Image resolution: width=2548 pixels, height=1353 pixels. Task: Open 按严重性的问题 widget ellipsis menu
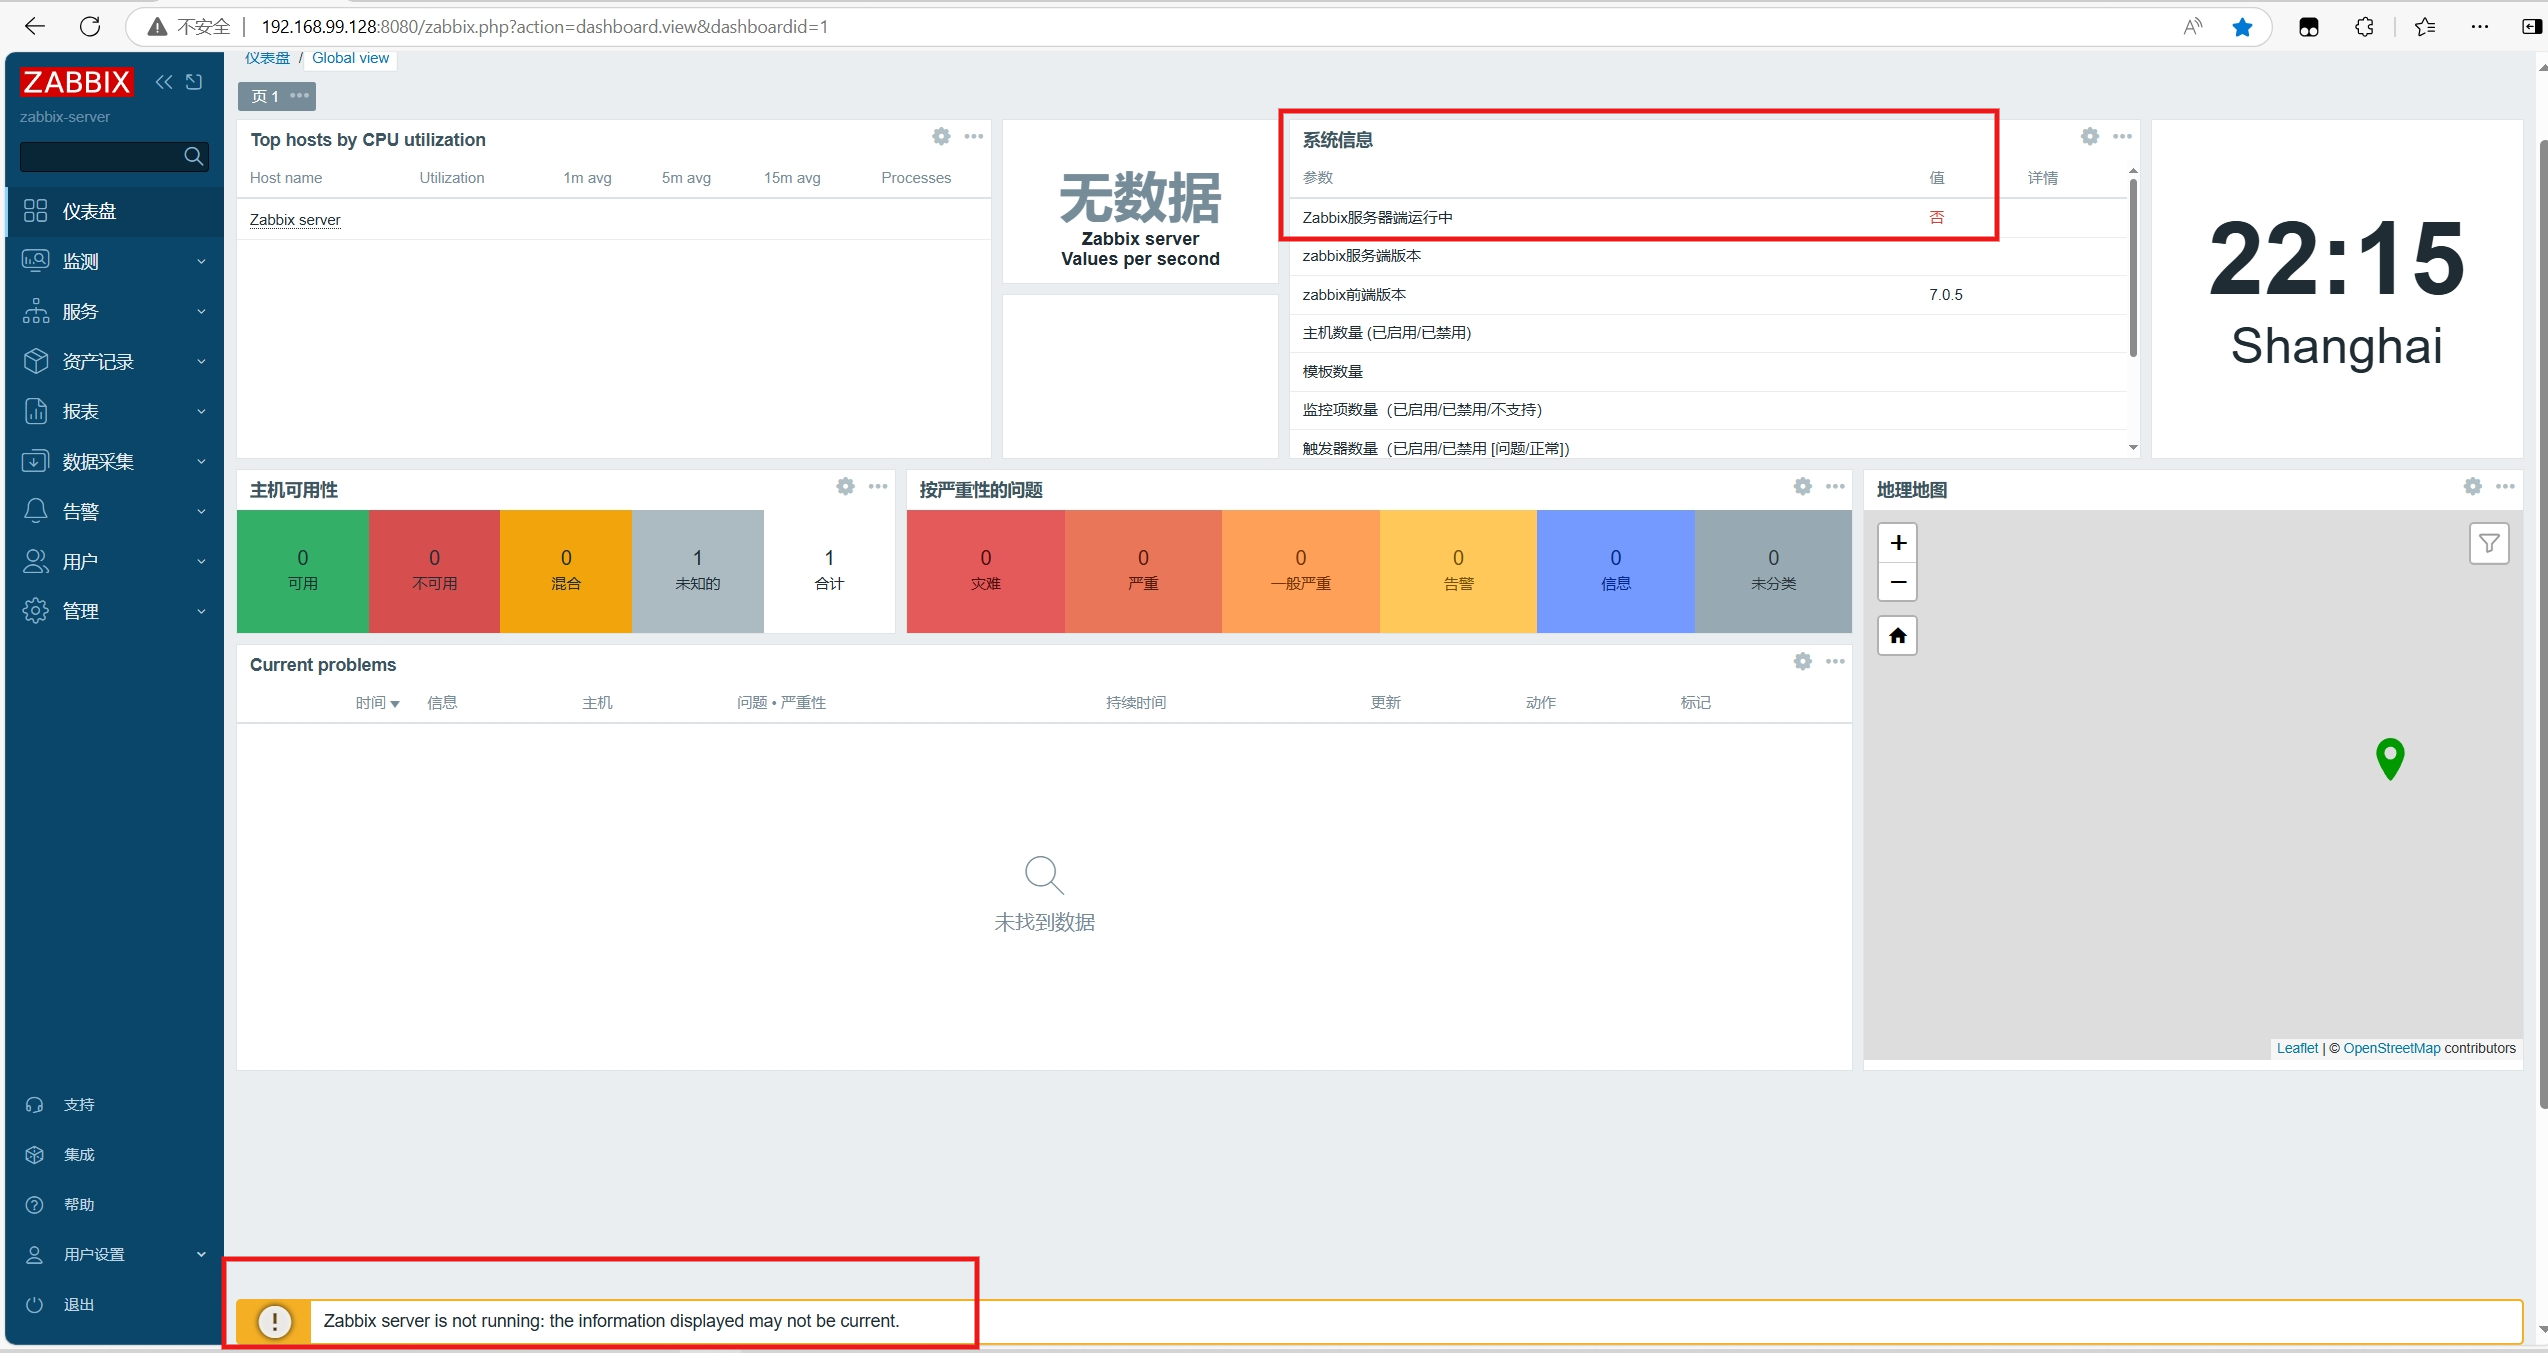[x=1835, y=486]
